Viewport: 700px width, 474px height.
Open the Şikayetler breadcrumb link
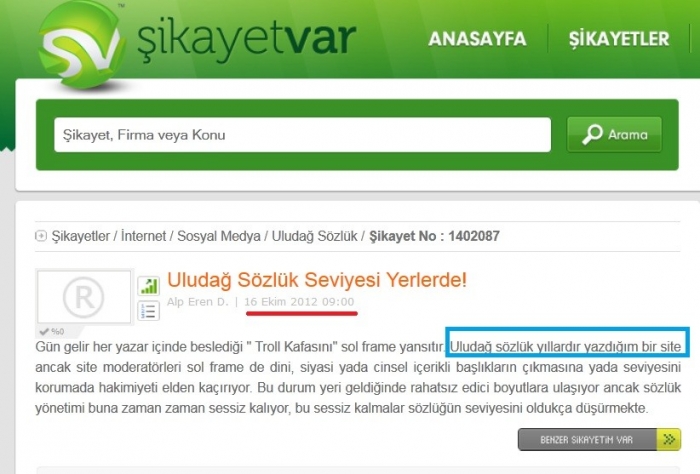click(x=80, y=236)
